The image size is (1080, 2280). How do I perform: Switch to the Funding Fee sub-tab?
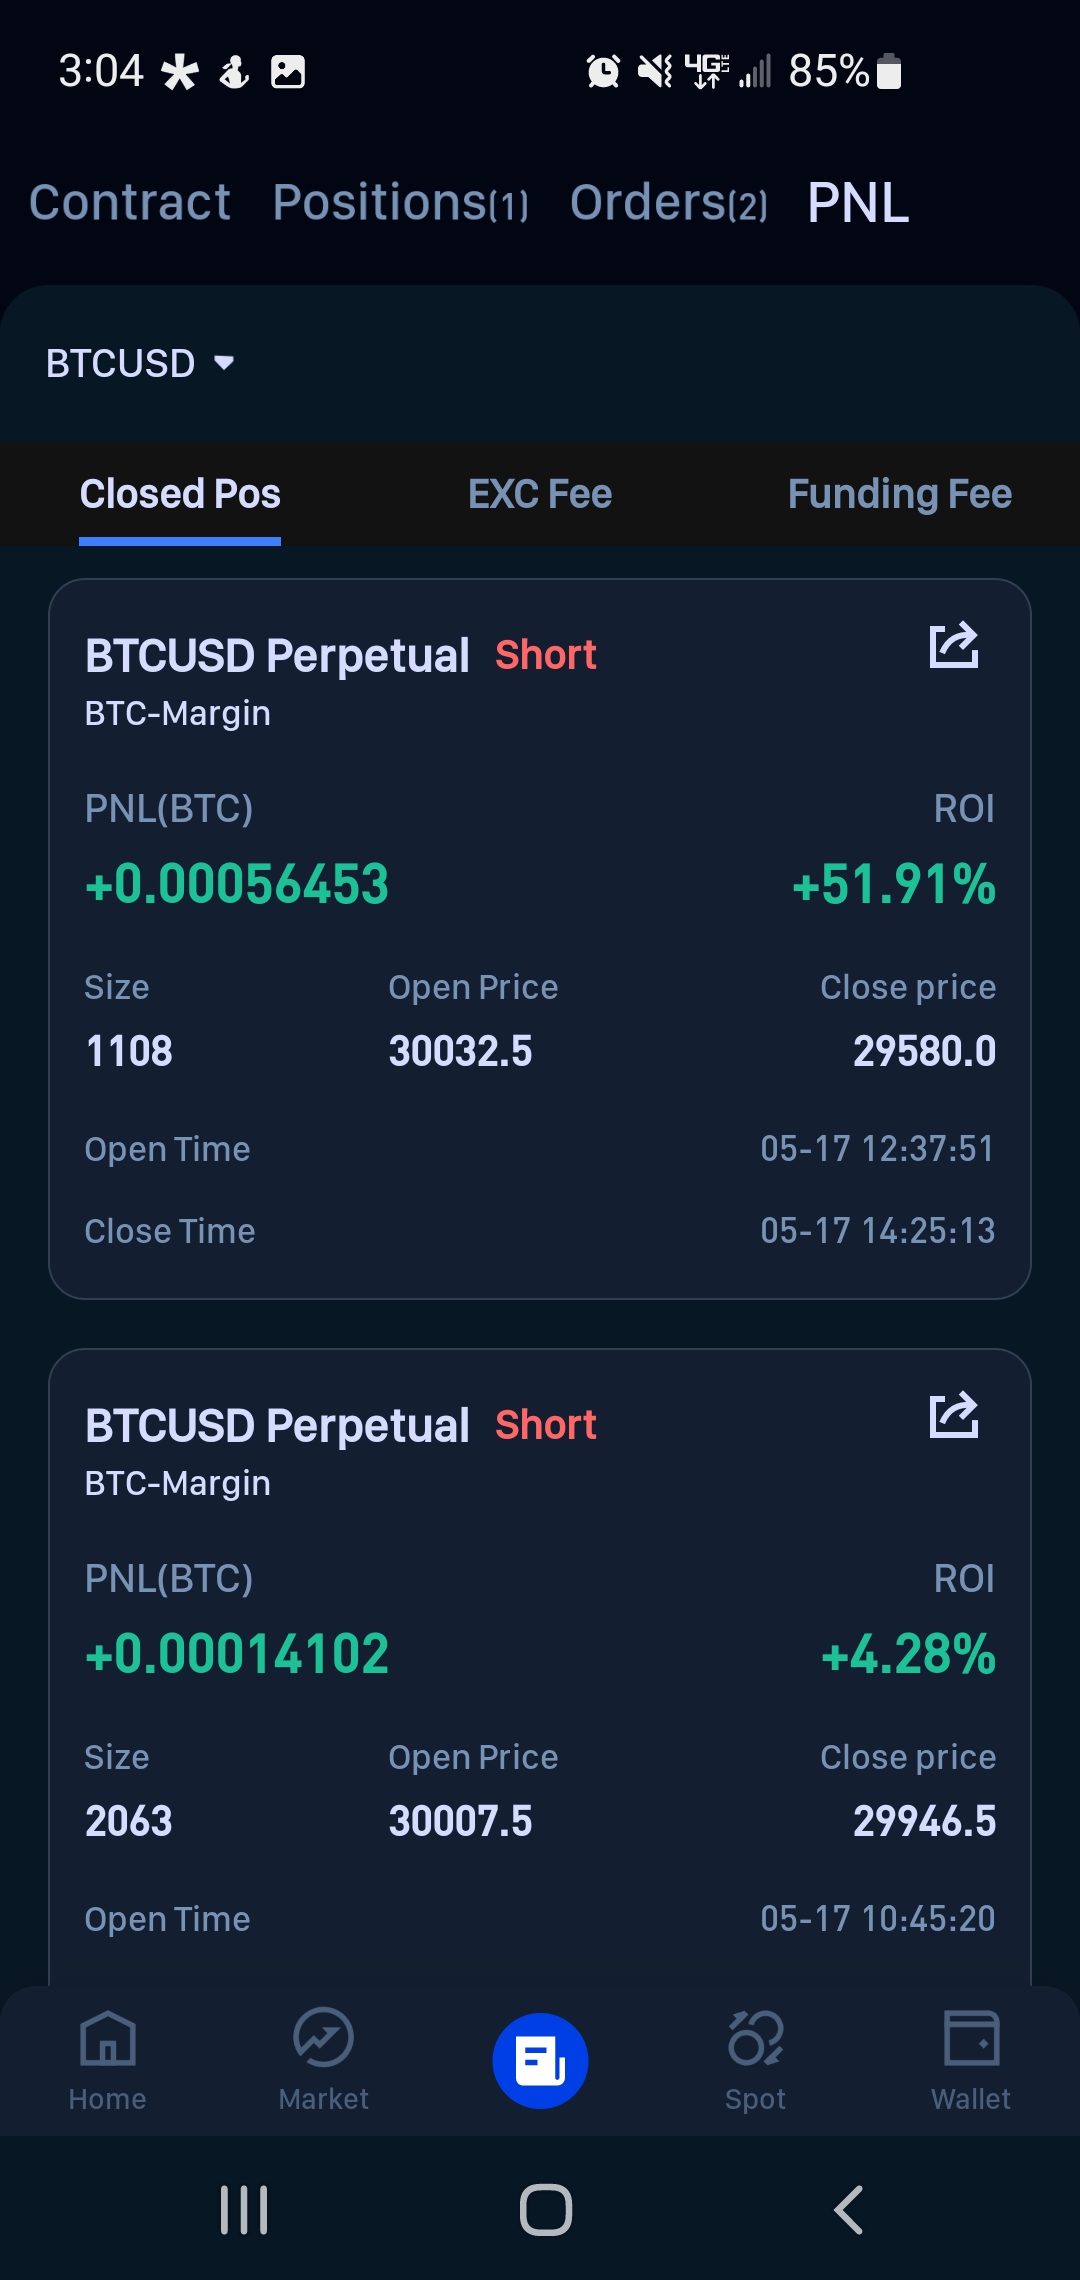coord(900,494)
